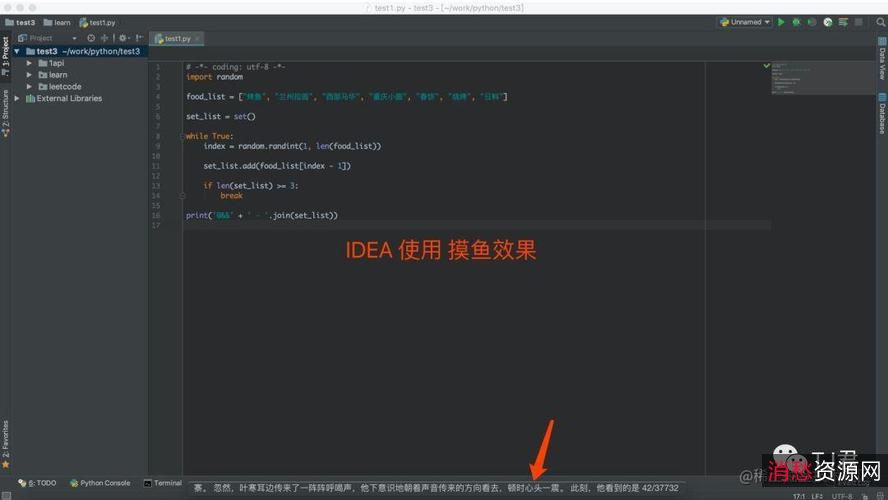Expand External Libraries node
888x500 pixels.
(x=17, y=99)
